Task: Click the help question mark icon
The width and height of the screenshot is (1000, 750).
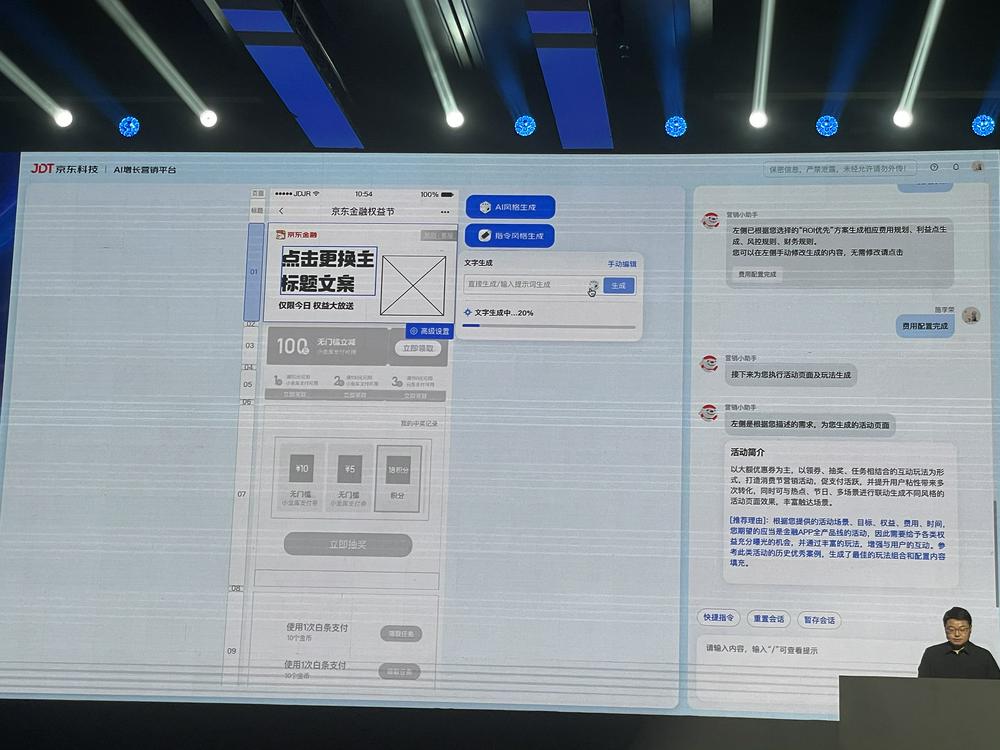Action: coord(934,167)
